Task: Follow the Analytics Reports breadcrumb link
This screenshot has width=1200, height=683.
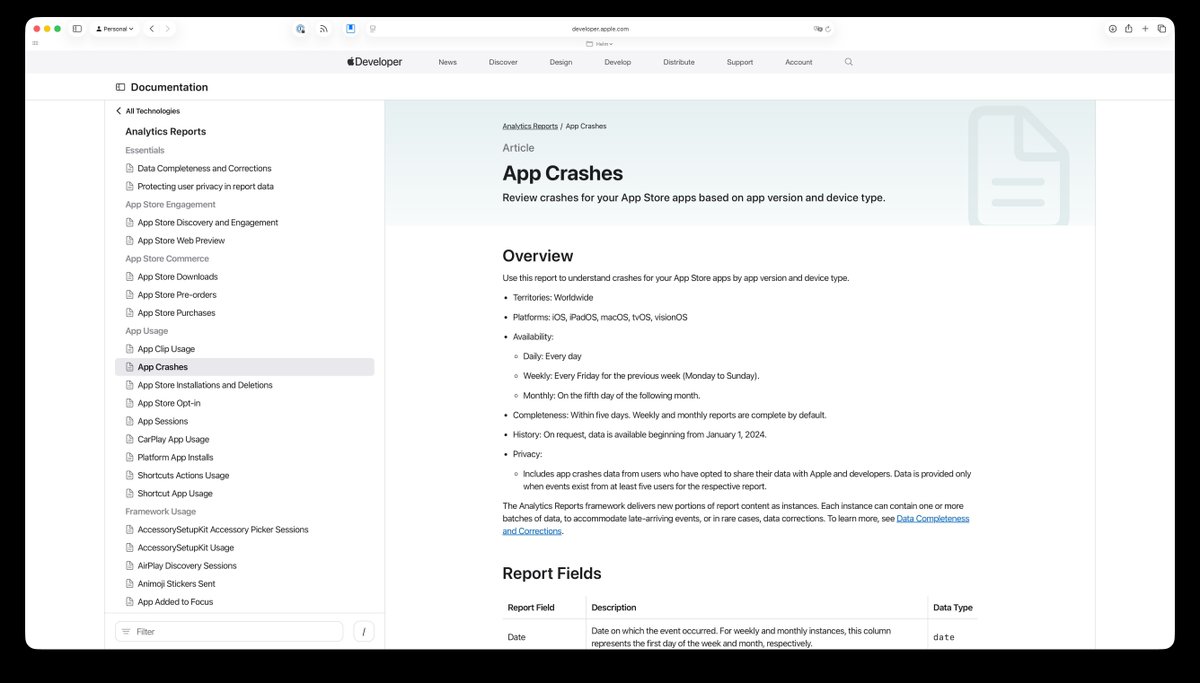Action: (x=530, y=126)
